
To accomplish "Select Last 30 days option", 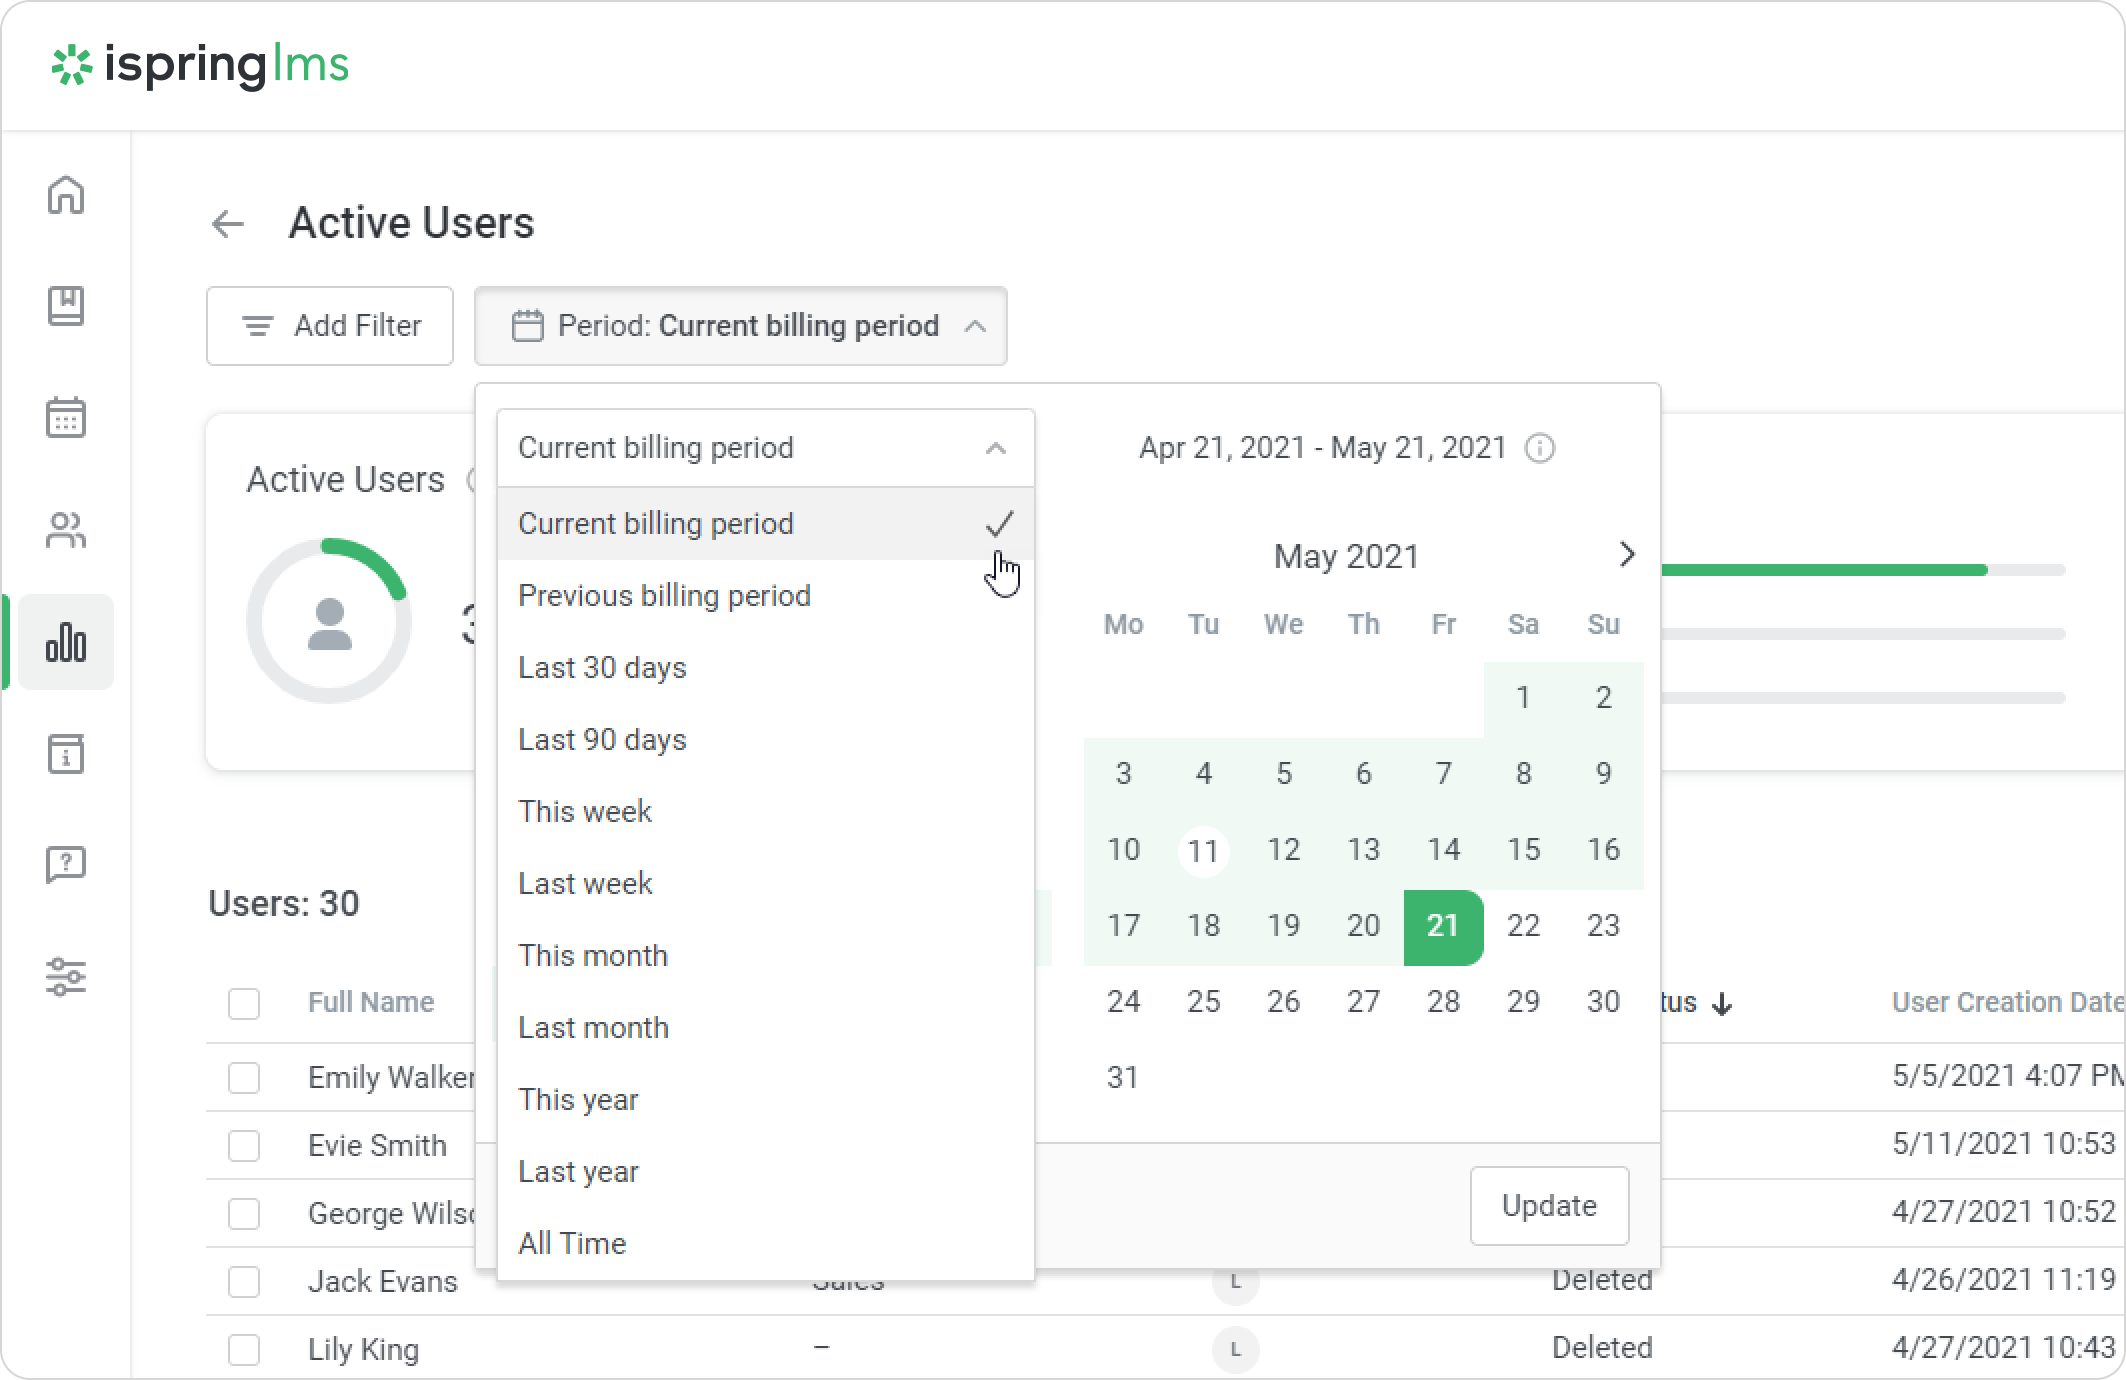I will (x=602, y=668).
